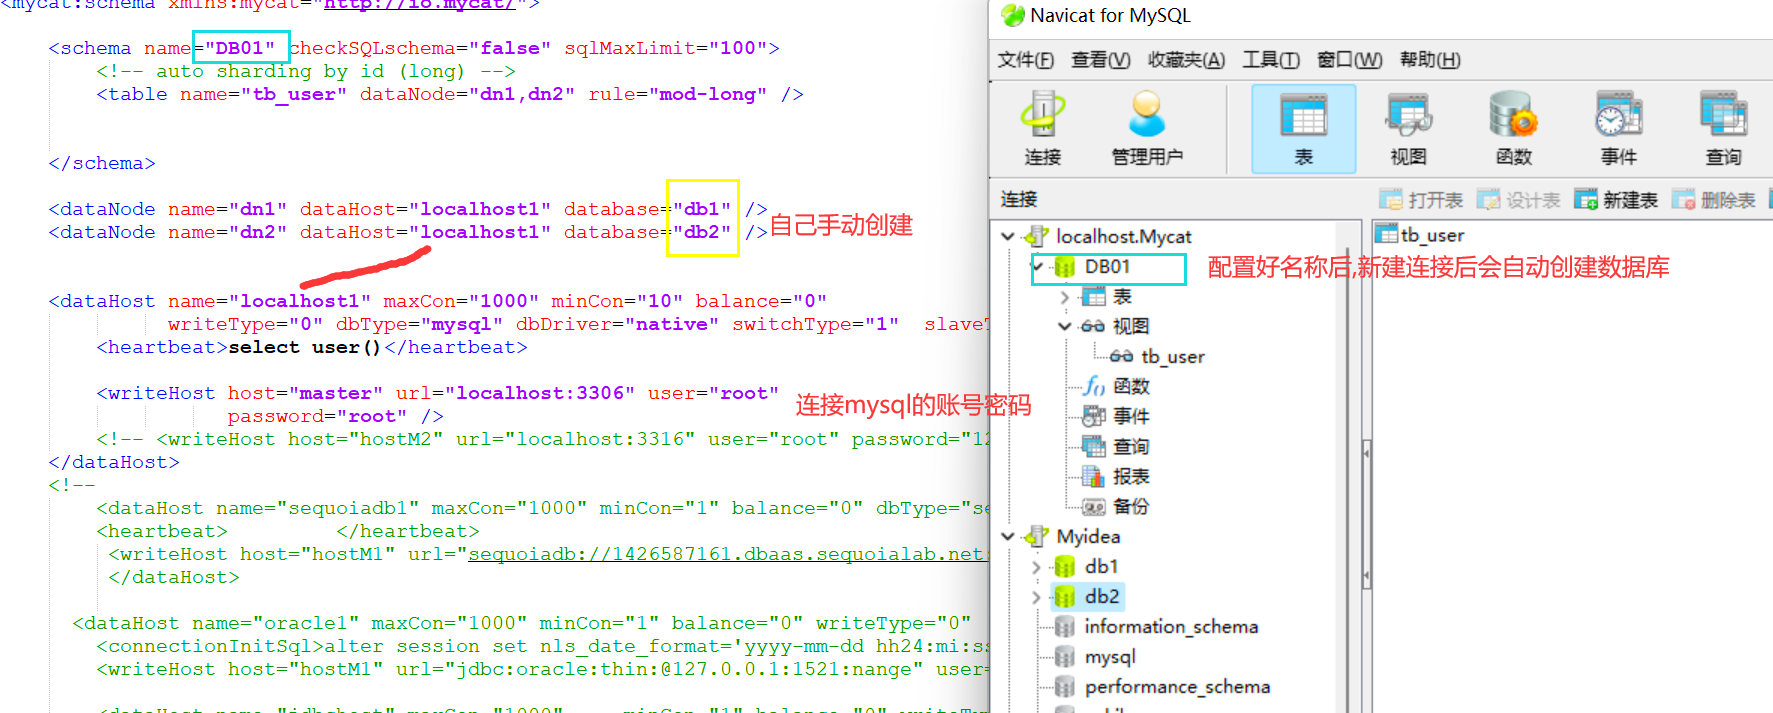The width and height of the screenshot is (1773, 713).
Task: Collapse the 视图 views node
Action: pyautogui.click(x=1064, y=326)
